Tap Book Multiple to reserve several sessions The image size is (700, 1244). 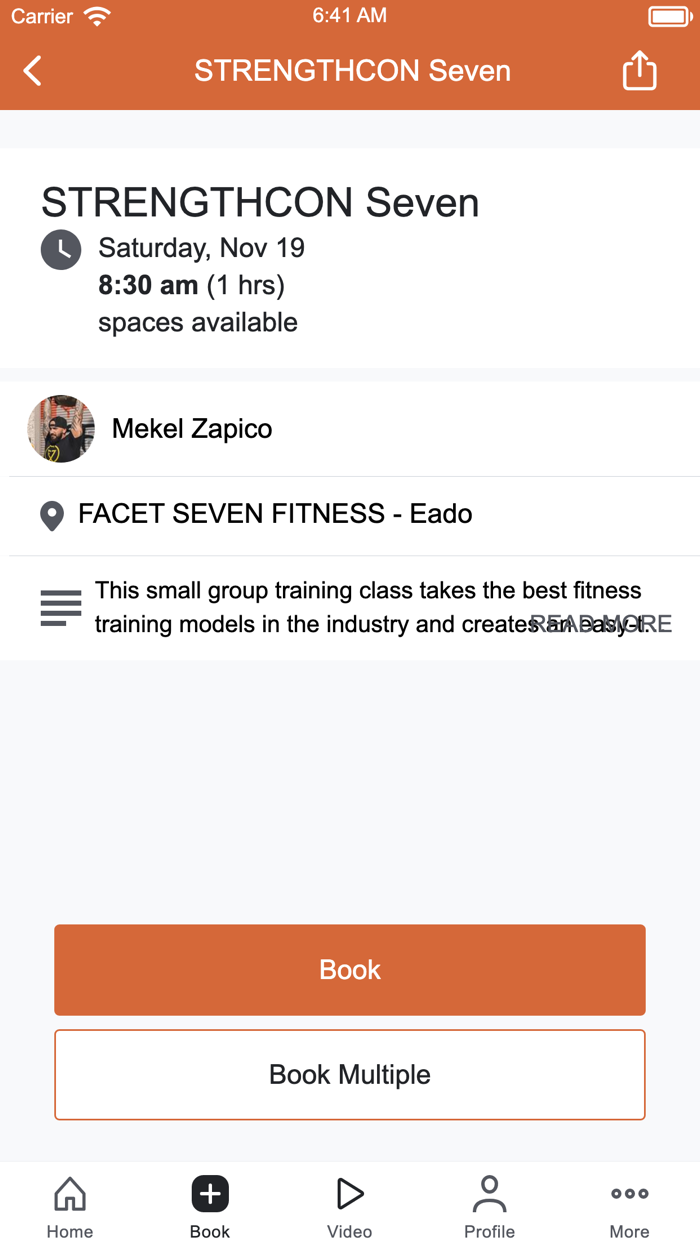tap(349, 1074)
